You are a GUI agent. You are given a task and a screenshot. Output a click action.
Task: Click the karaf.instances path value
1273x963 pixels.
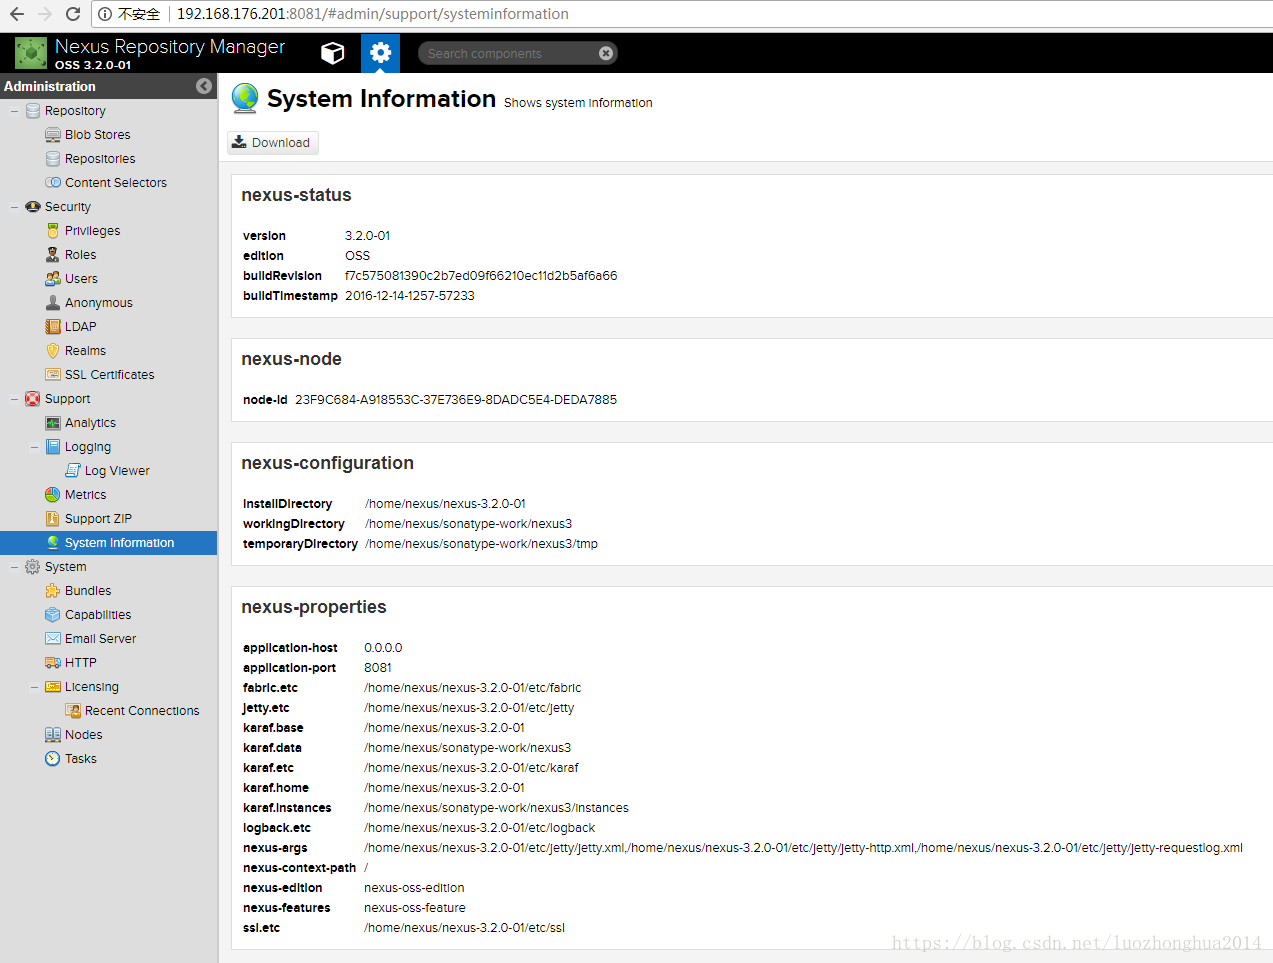click(x=496, y=808)
